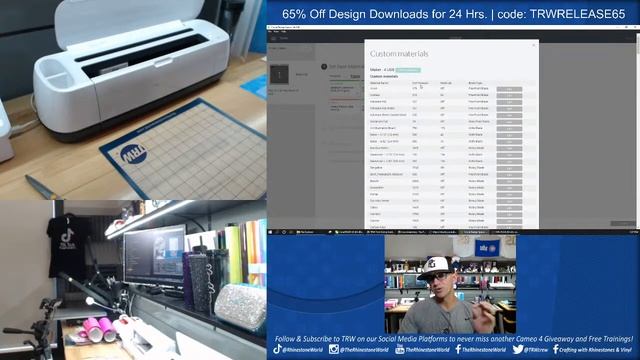The width and height of the screenshot is (640, 360).
Task: Click Edit for the Canvas row
Action: 509,221
